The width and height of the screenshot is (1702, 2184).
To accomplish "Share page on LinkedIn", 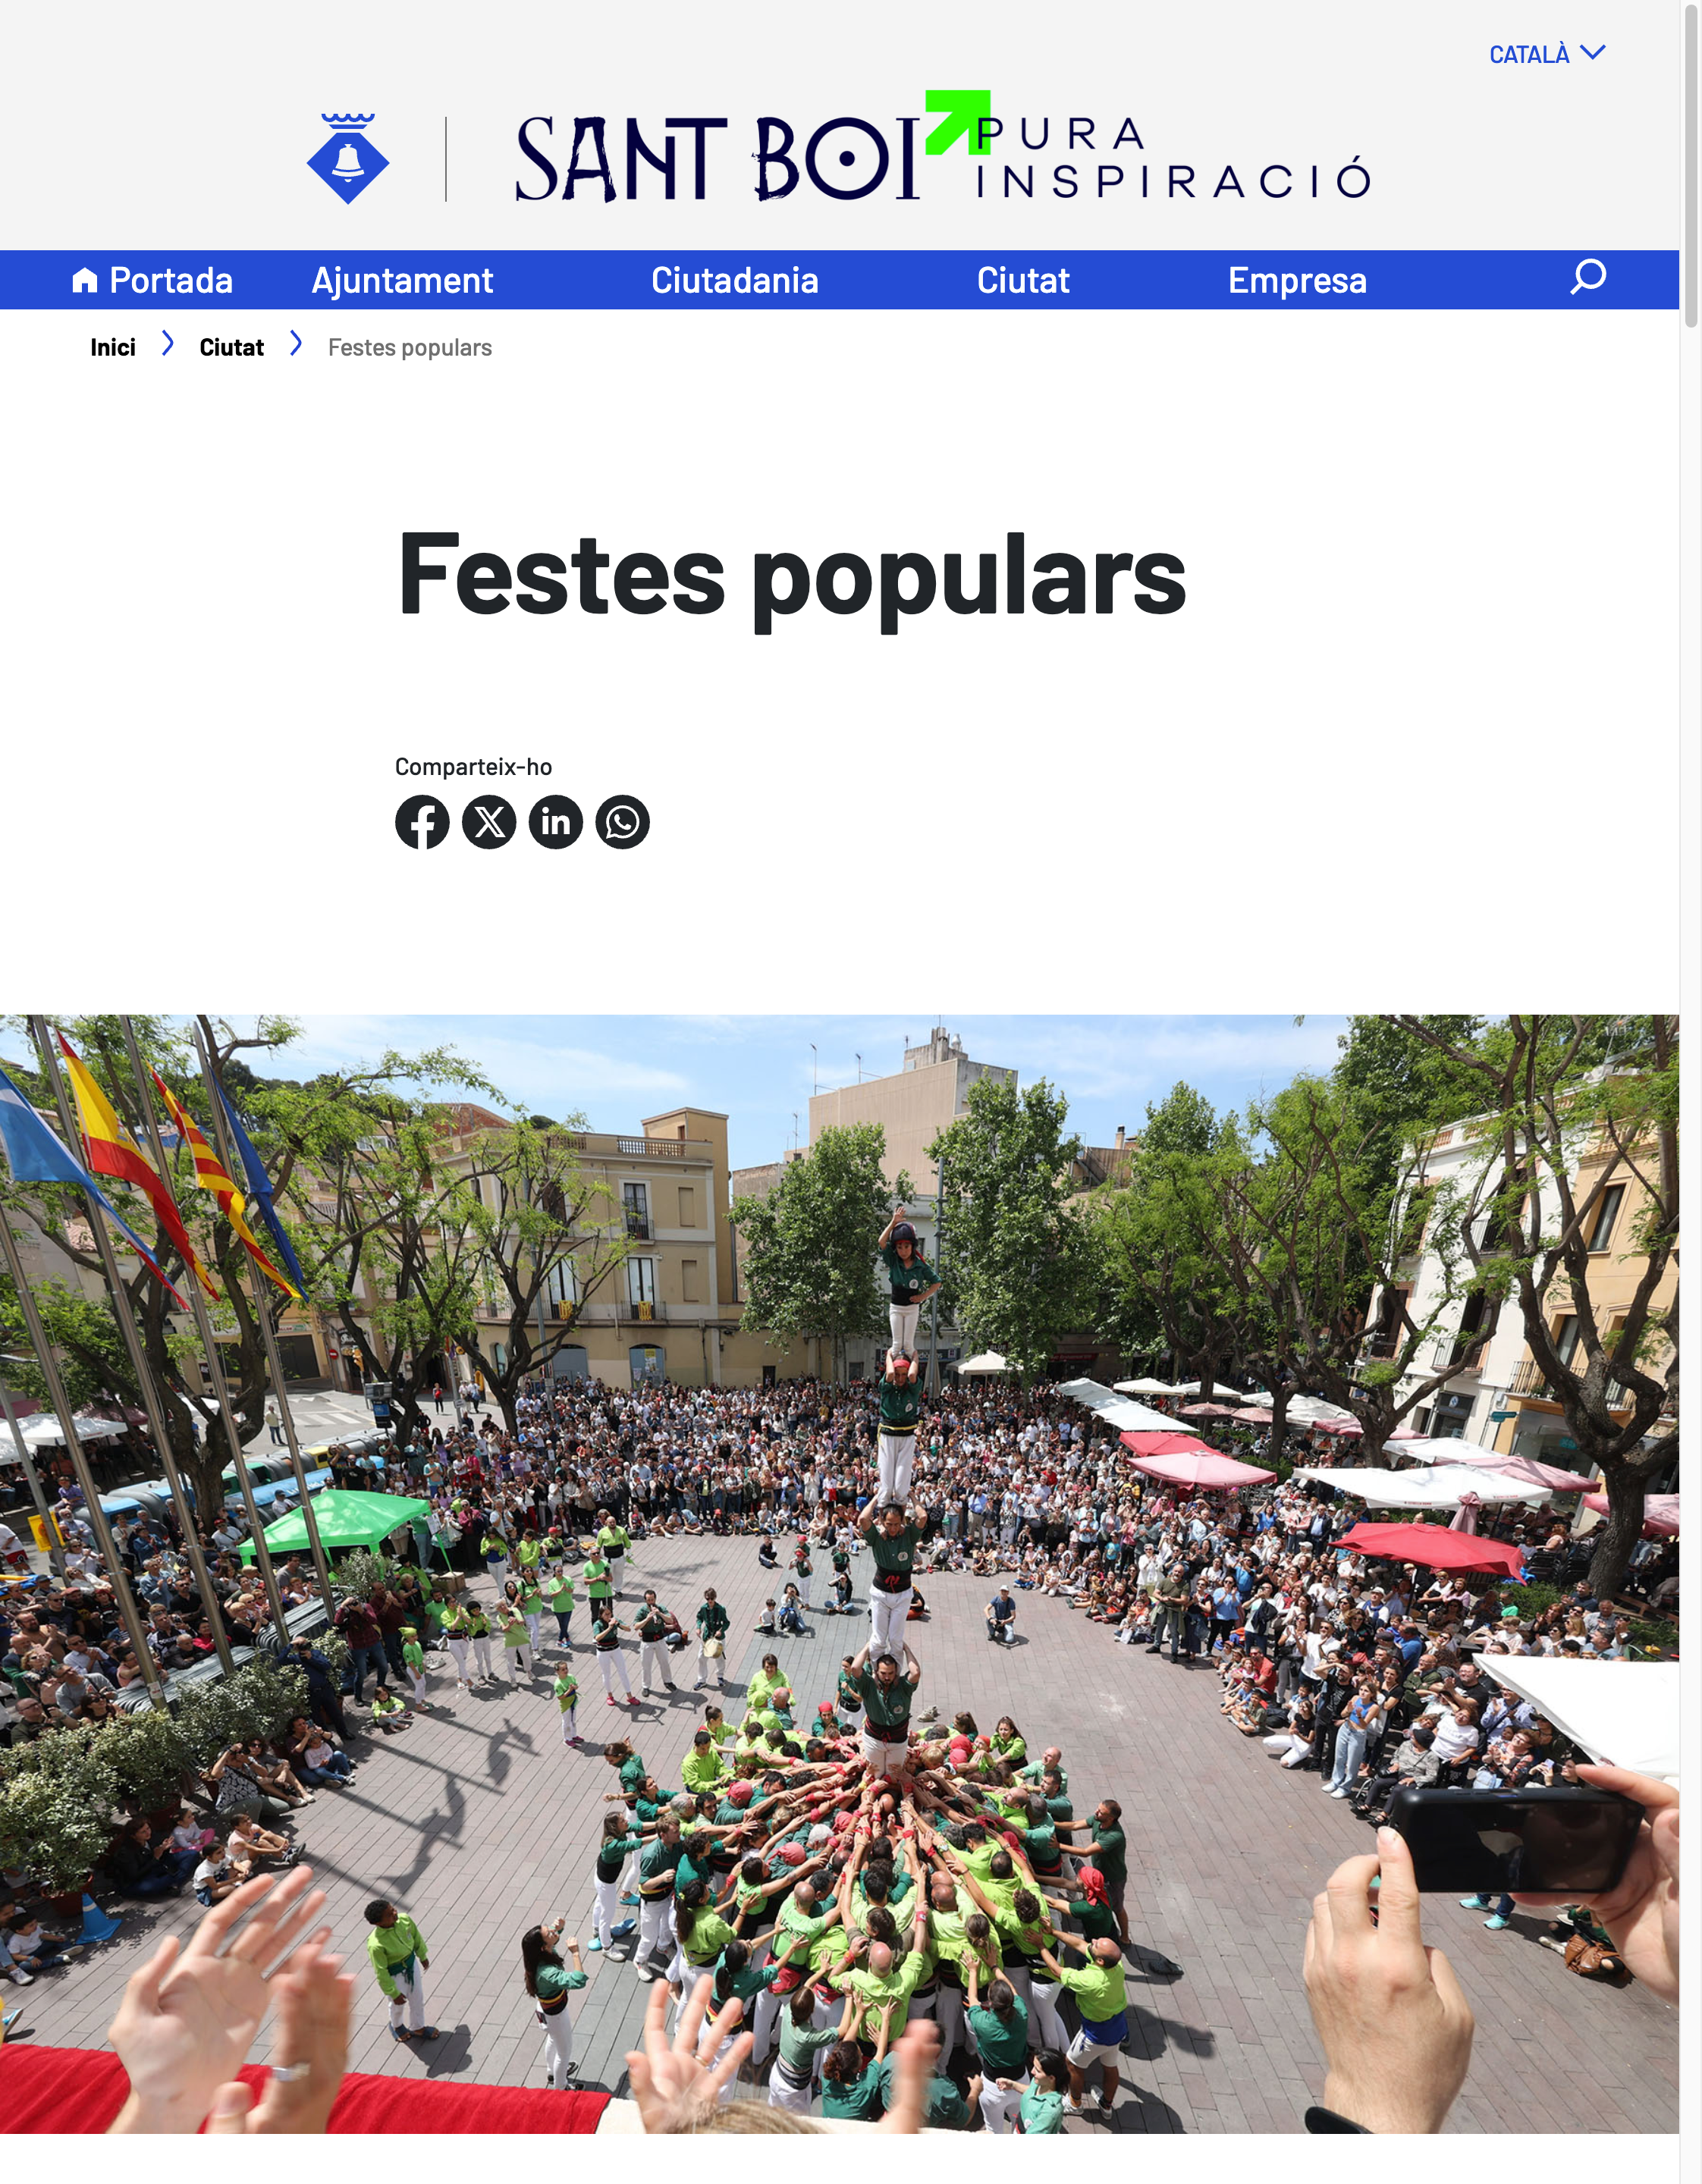I will [556, 822].
